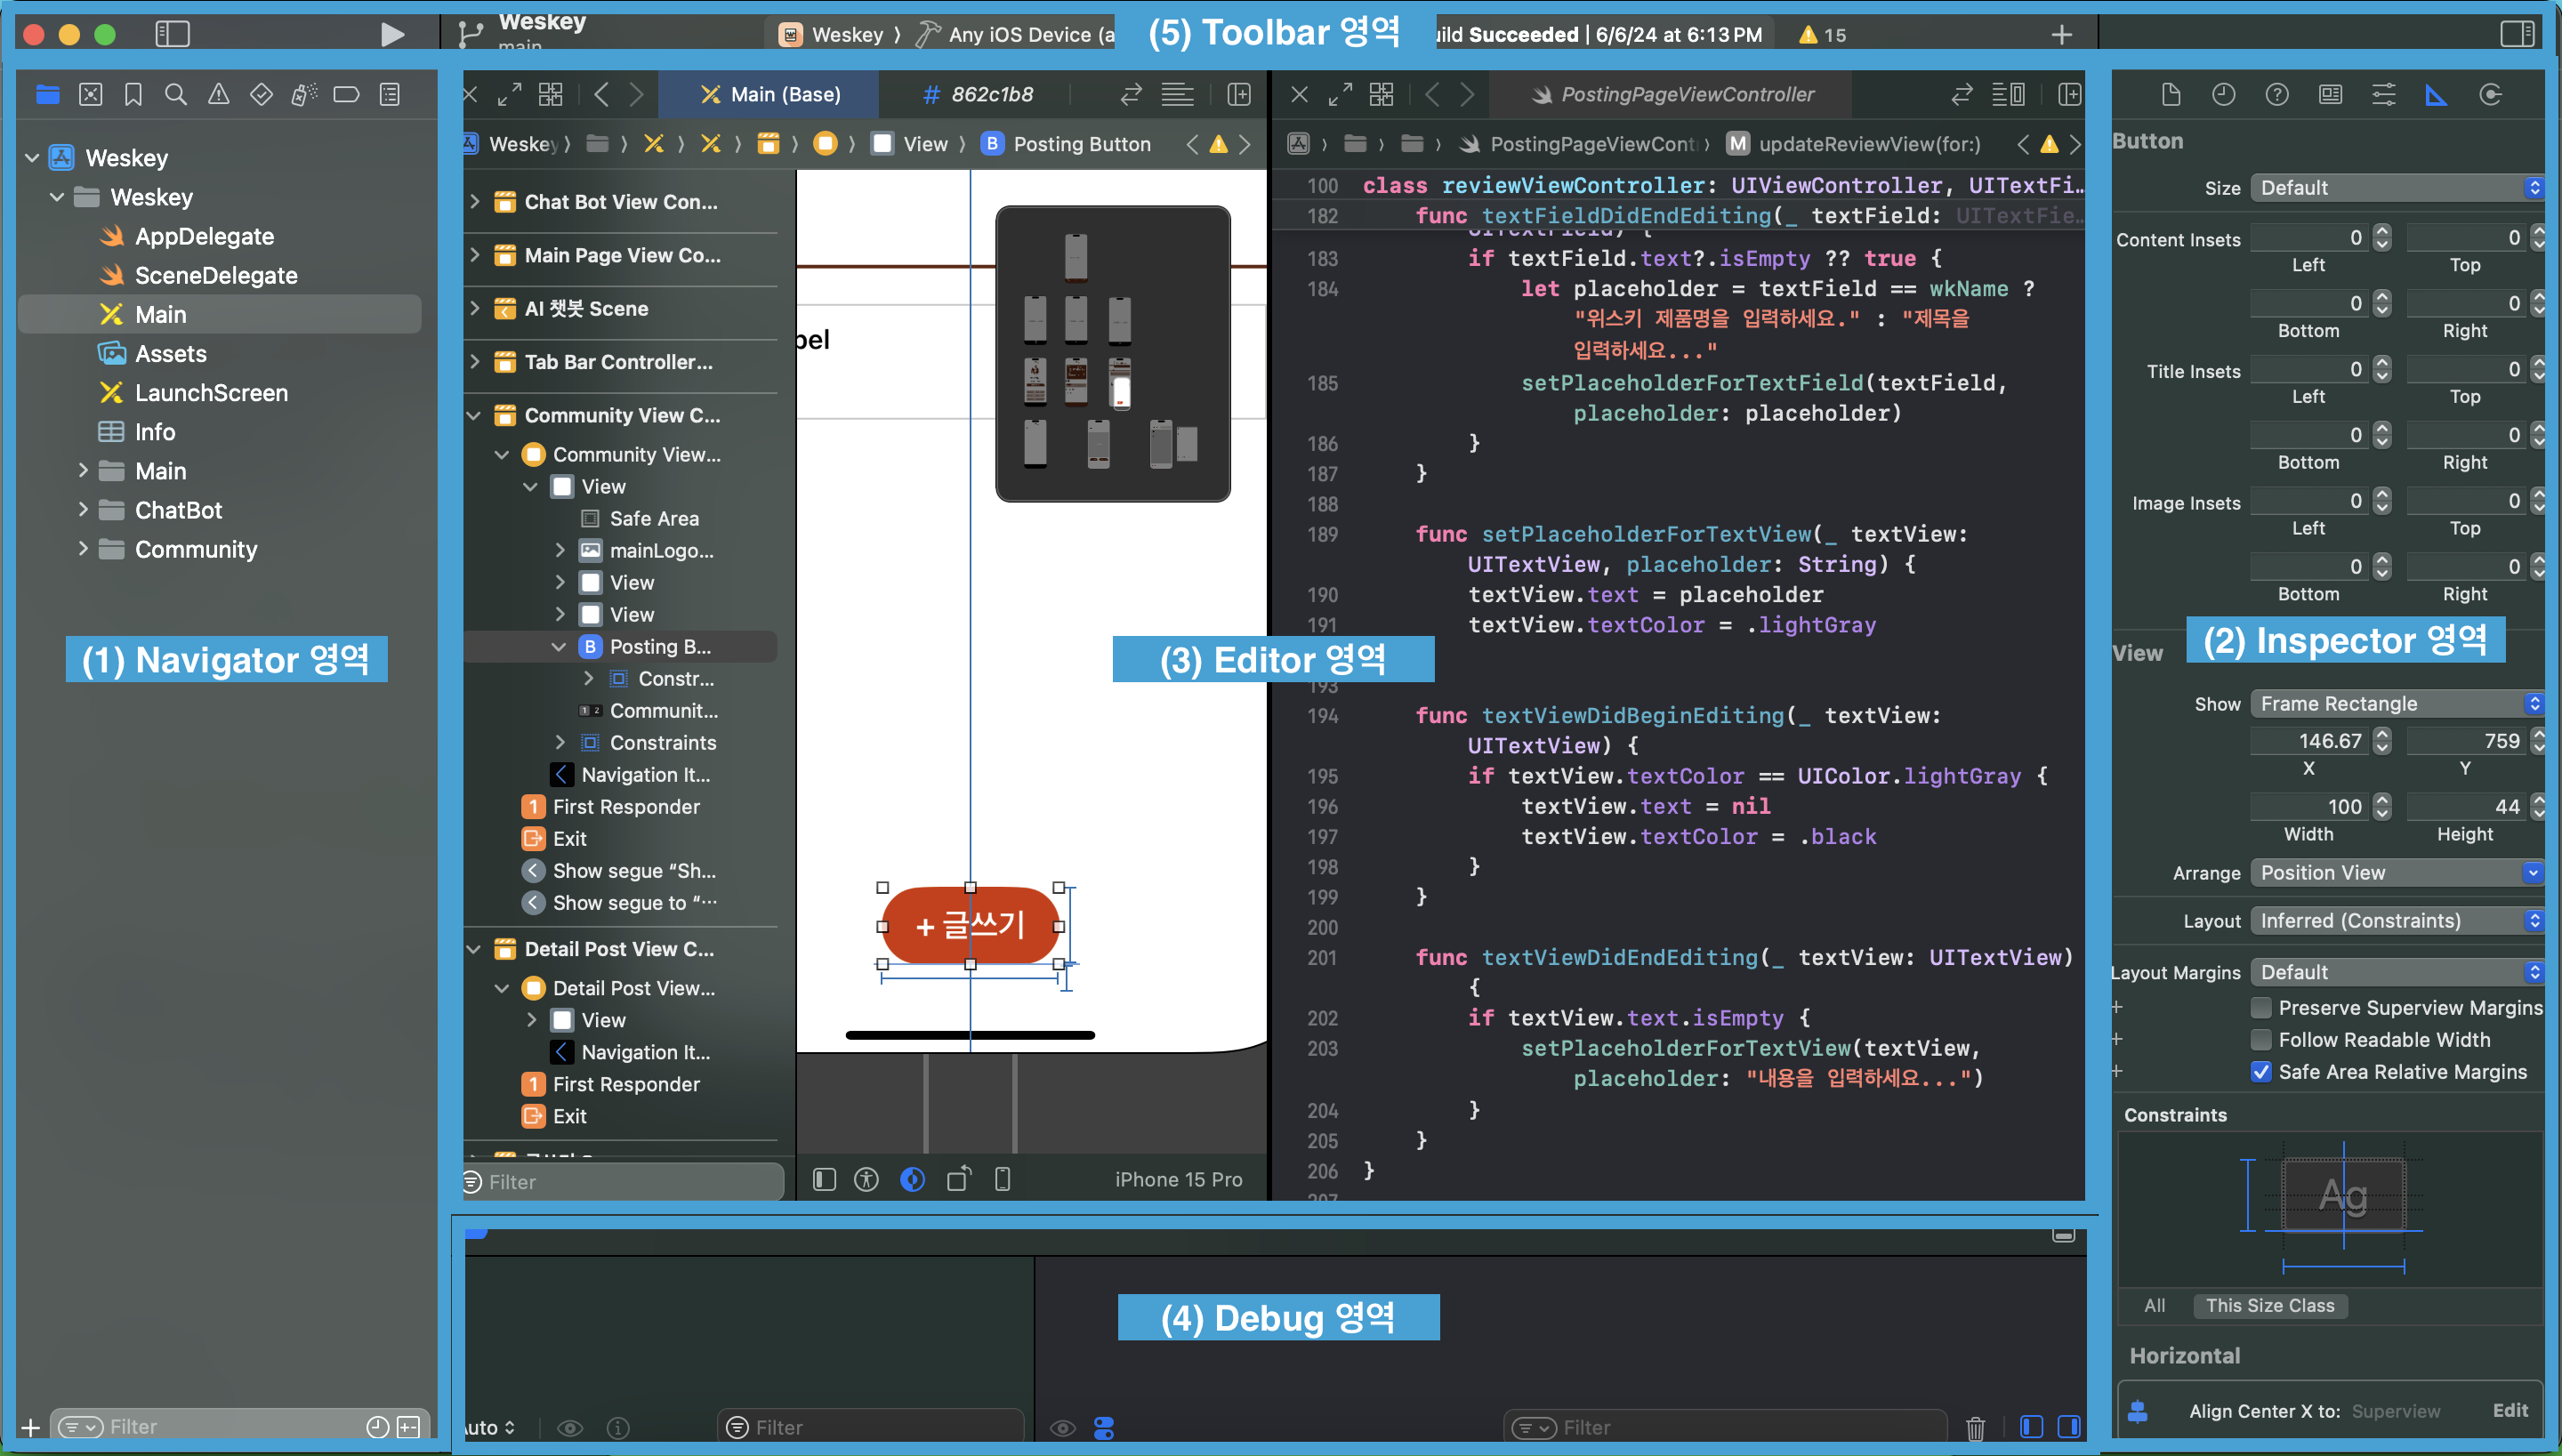Check the Follow Readable Width option
The image size is (2562, 1456).
(2260, 1040)
